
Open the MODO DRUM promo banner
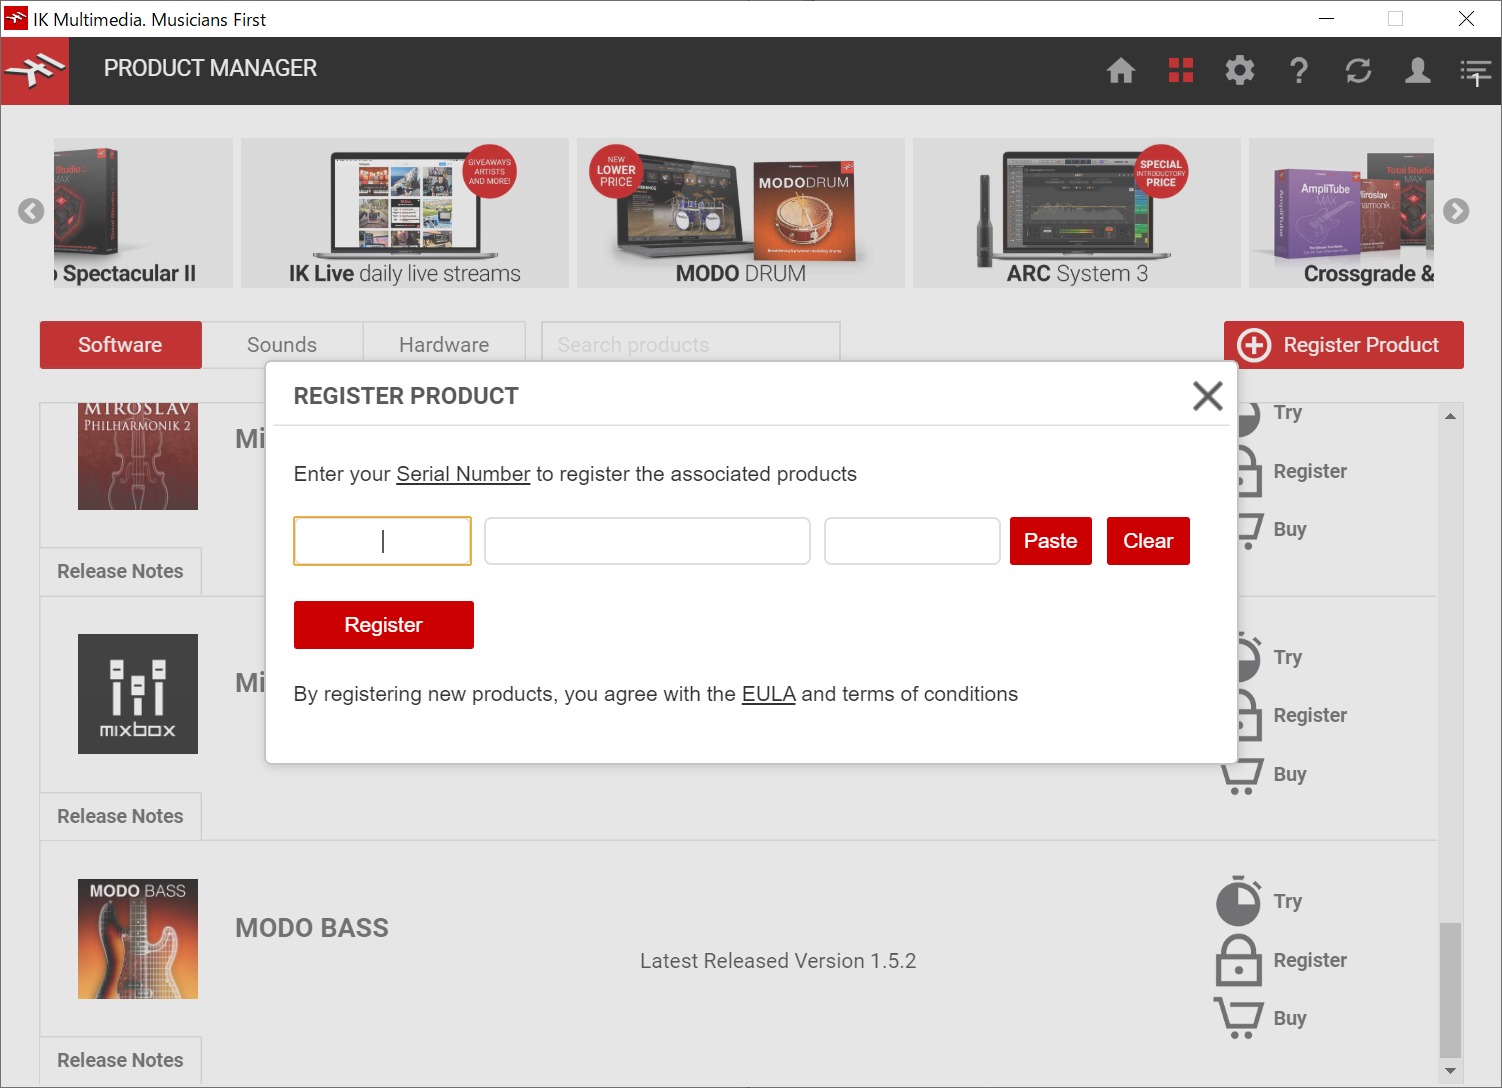click(741, 213)
